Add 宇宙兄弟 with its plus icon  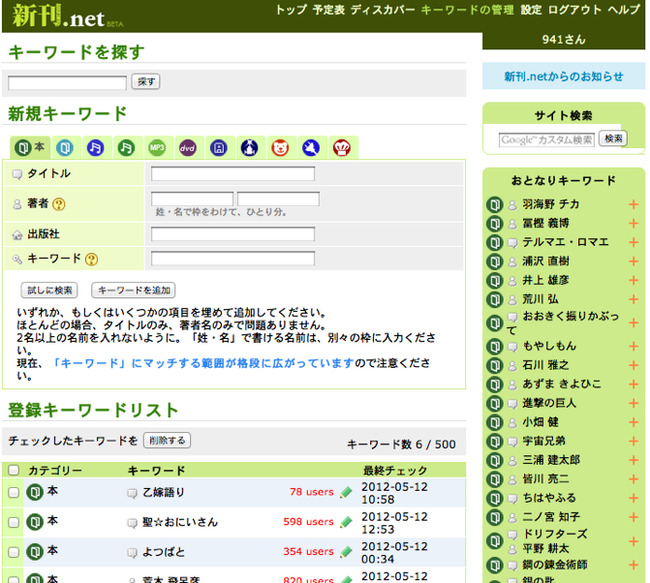point(633,441)
